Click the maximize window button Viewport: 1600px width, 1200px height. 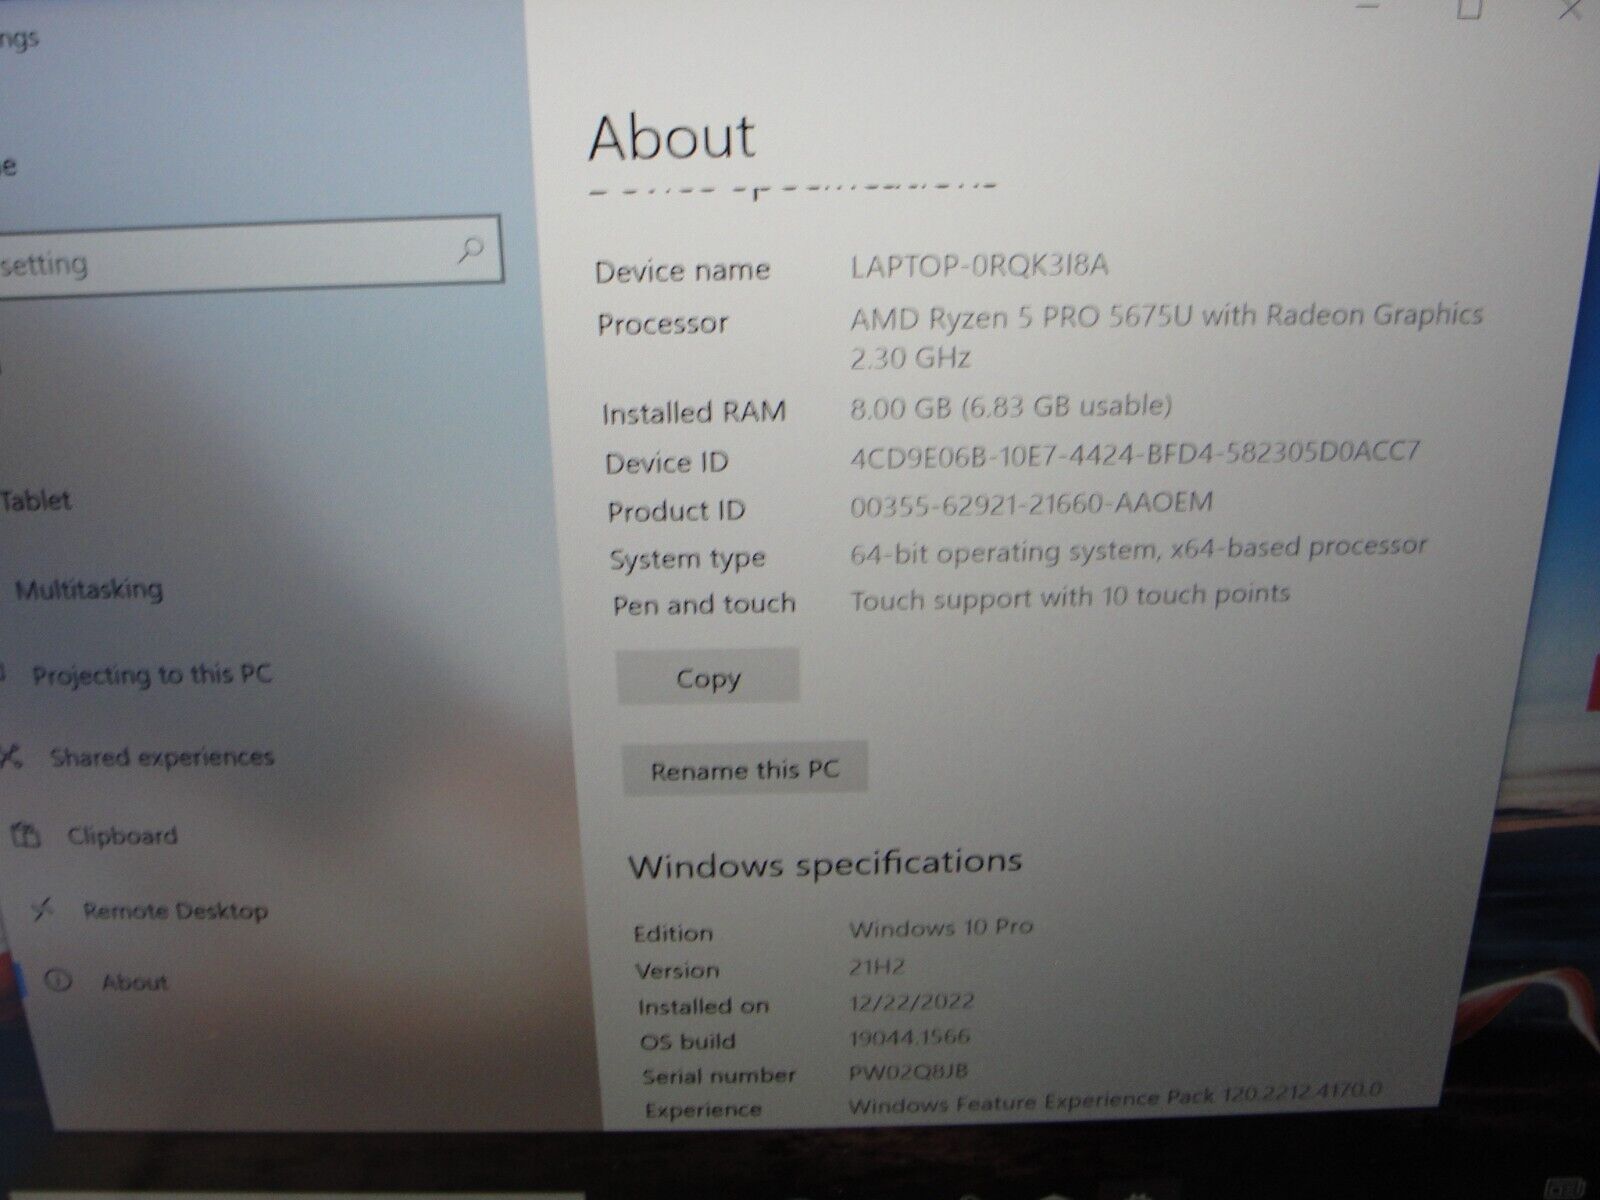[x=1468, y=9]
